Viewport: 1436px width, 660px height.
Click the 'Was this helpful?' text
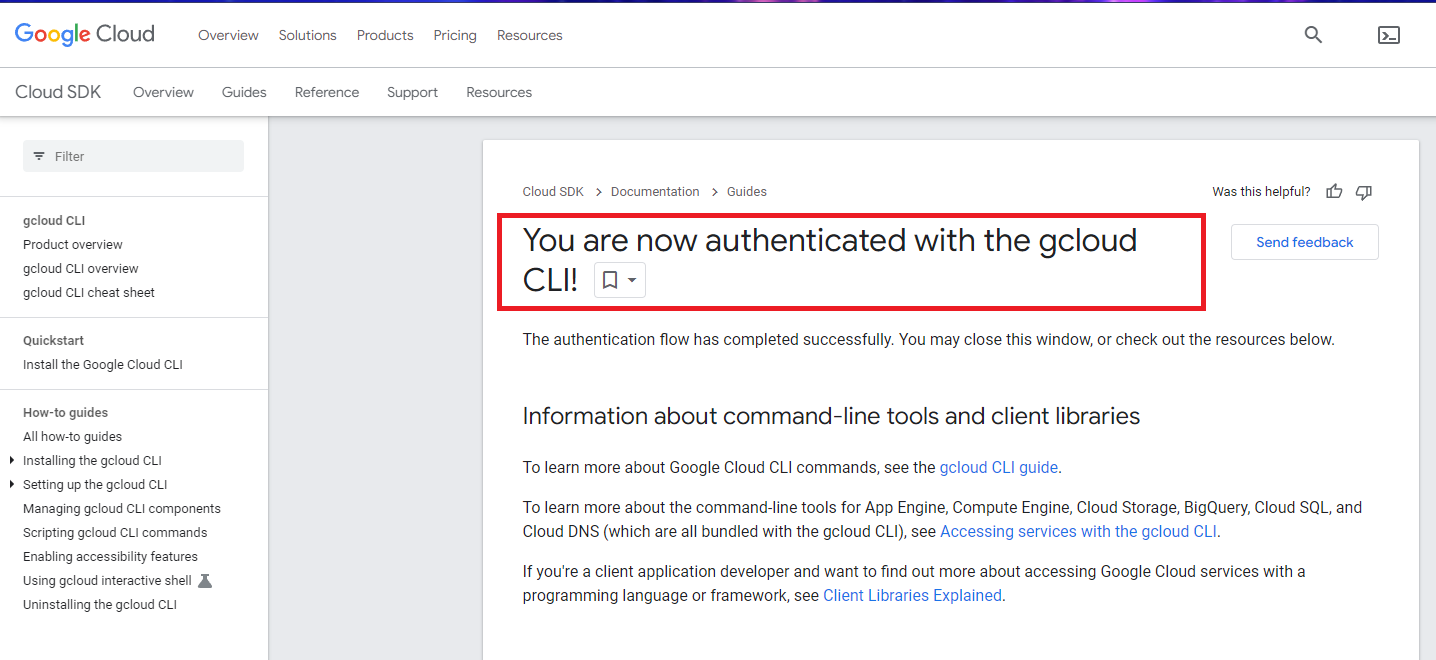[x=1261, y=192]
